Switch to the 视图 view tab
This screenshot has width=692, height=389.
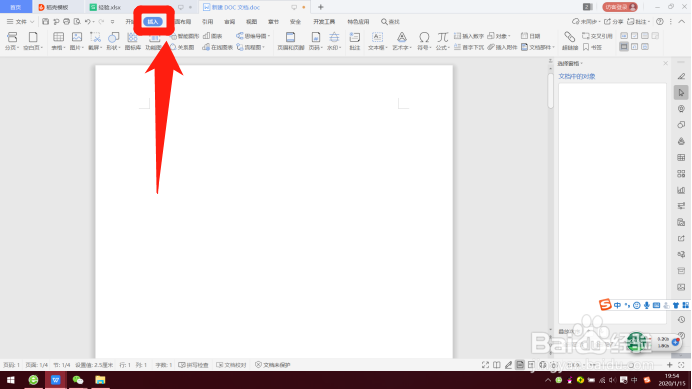[252, 22]
